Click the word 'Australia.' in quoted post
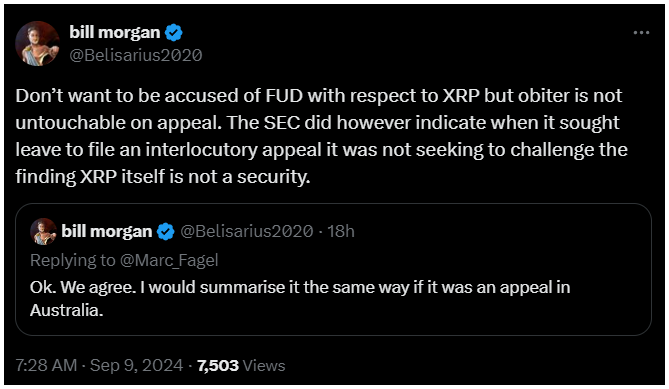Viewport: 669px width, 389px height. (x=67, y=310)
